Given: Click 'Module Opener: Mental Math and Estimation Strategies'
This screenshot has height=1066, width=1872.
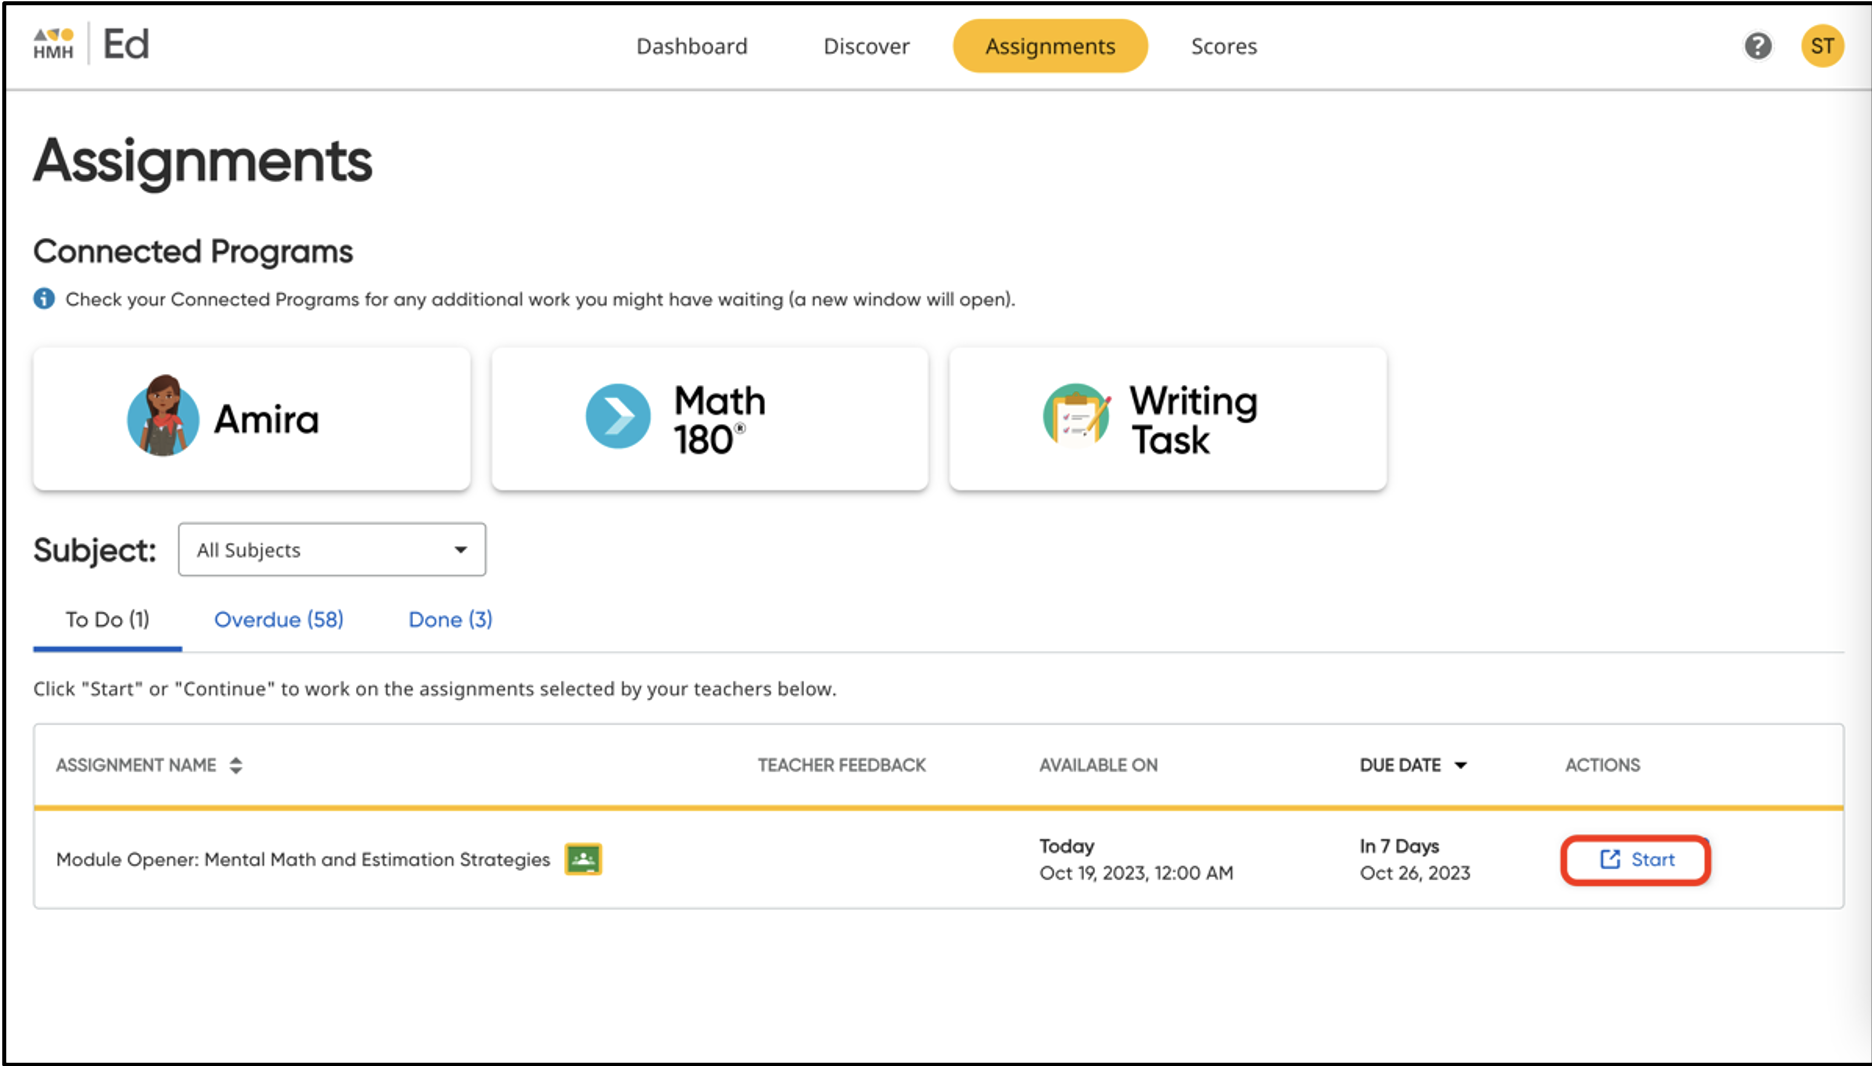Looking at the screenshot, I should pyautogui.click(x=303, y=859).
